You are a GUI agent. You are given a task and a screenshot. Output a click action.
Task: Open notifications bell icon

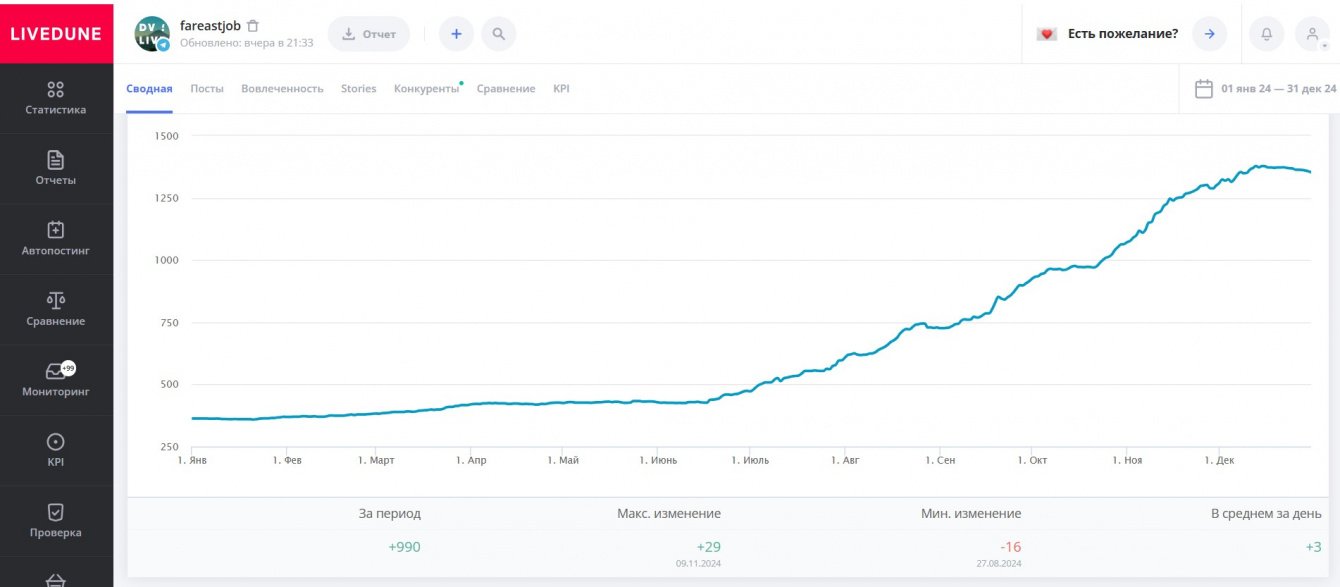pos(1266,34)
